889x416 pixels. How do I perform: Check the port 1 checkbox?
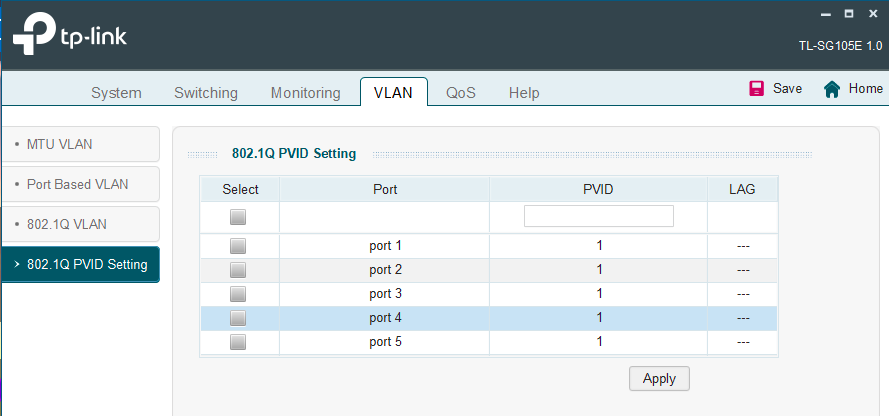point(238,246)
